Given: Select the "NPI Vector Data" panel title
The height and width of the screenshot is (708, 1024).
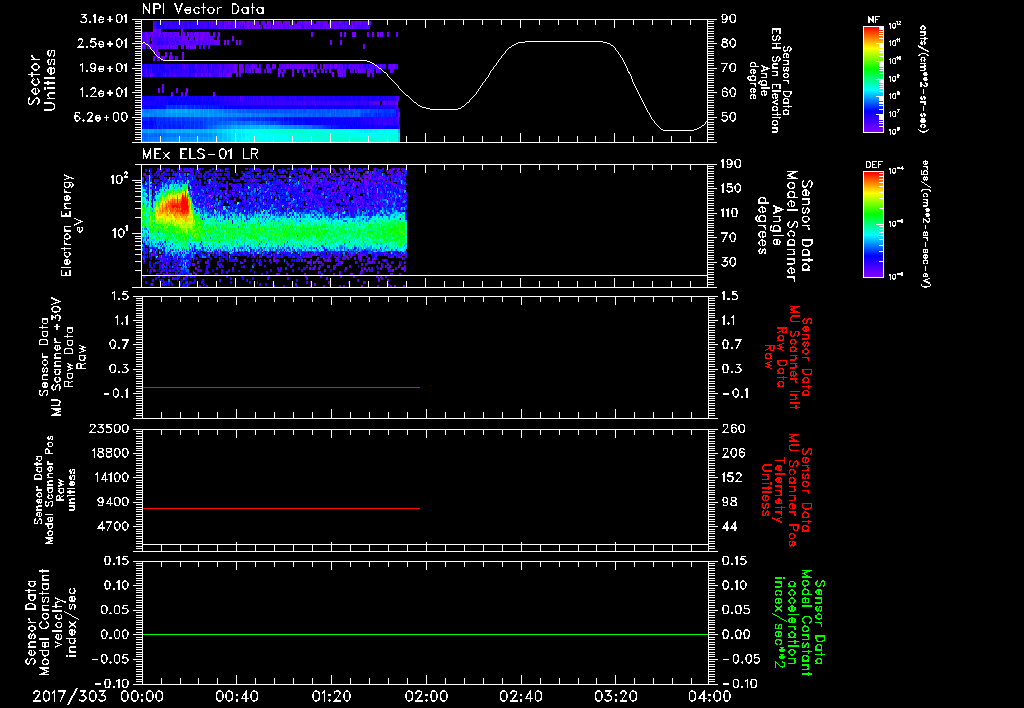Looking at the screenshot, I should [x=204, y=9].
